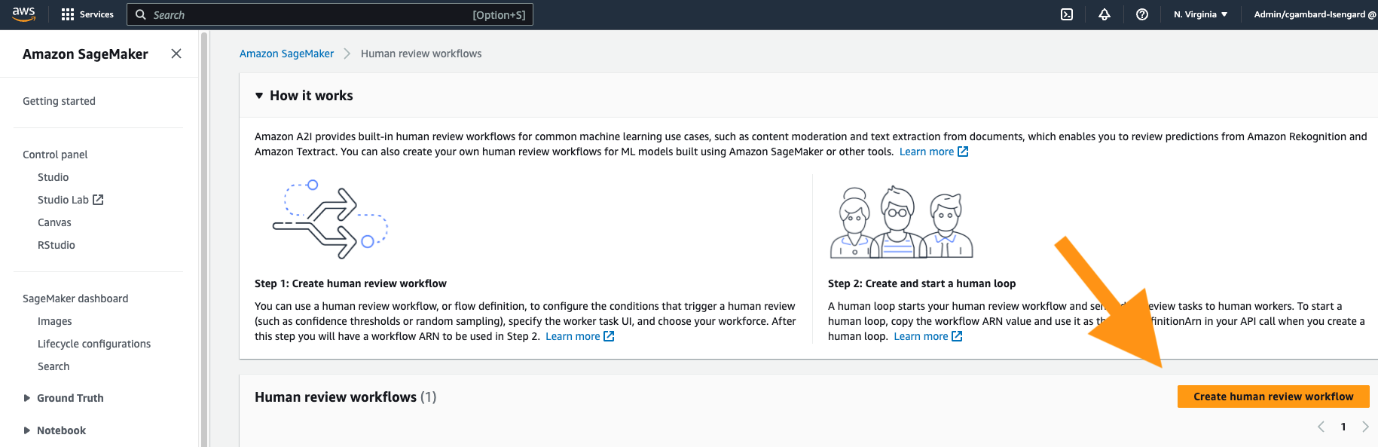Open Learn more link under Step 2

tap(928, 337)
